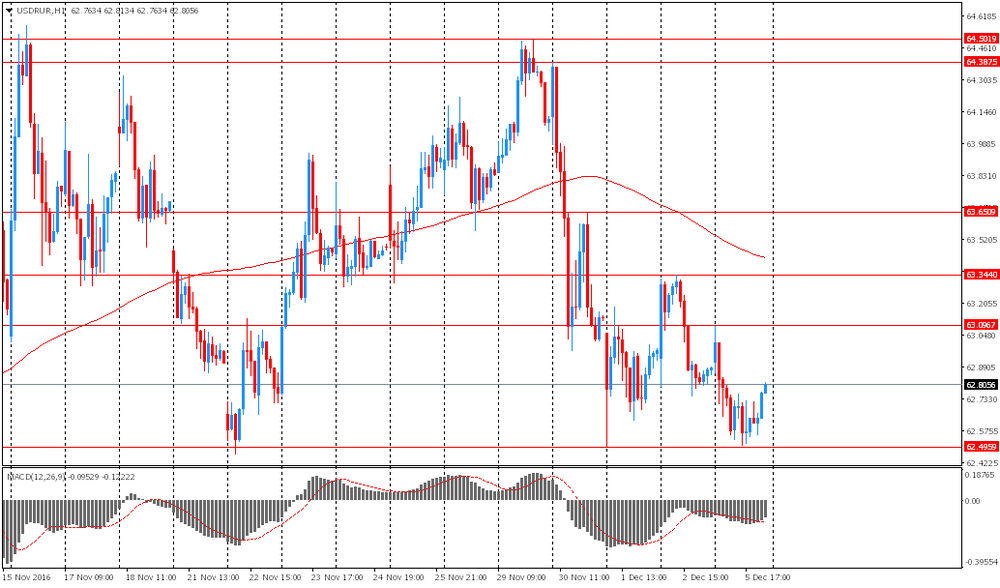
Task: Click the 64.3035 price scale value
Action: 982,80
